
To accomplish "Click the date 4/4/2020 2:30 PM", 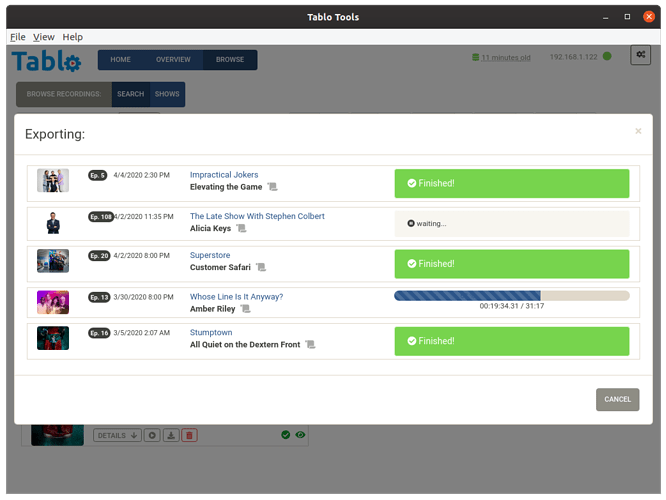I will [141, 175].
